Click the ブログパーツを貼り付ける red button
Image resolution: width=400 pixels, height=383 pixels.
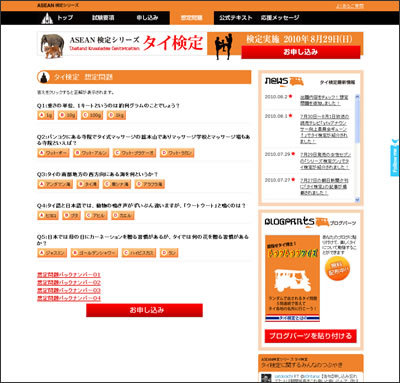click(311, 336)
